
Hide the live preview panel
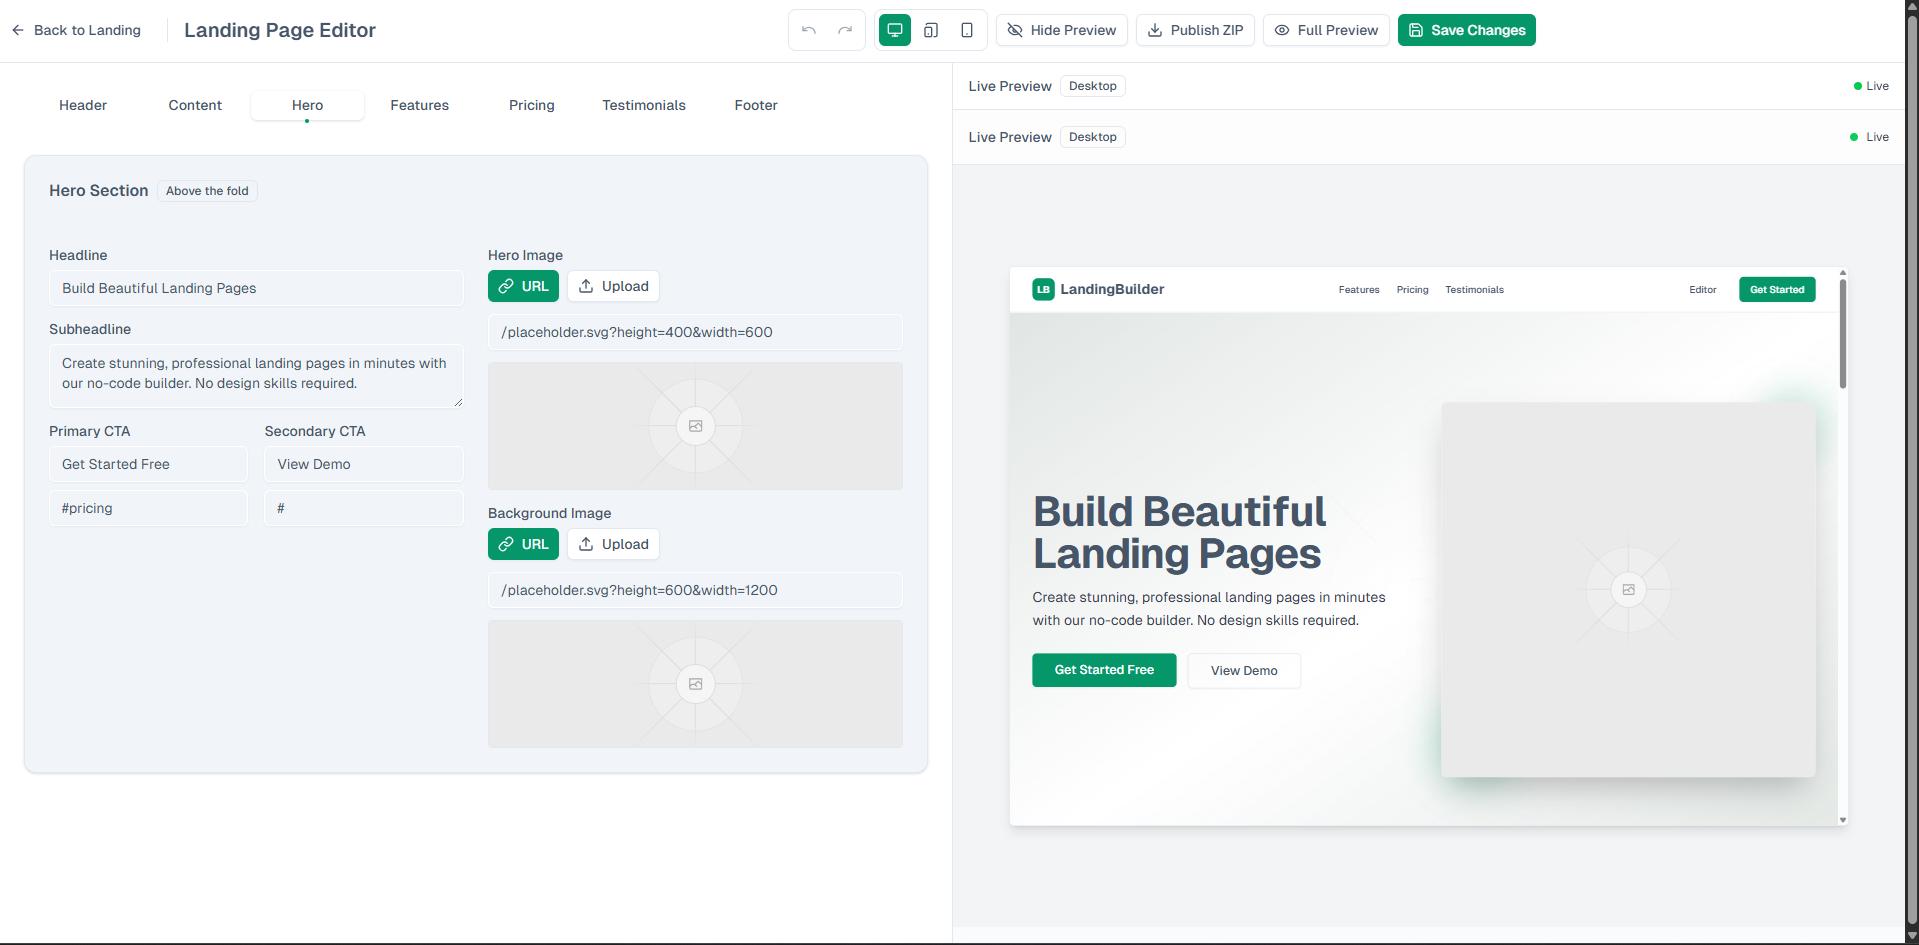point(1061,30)
